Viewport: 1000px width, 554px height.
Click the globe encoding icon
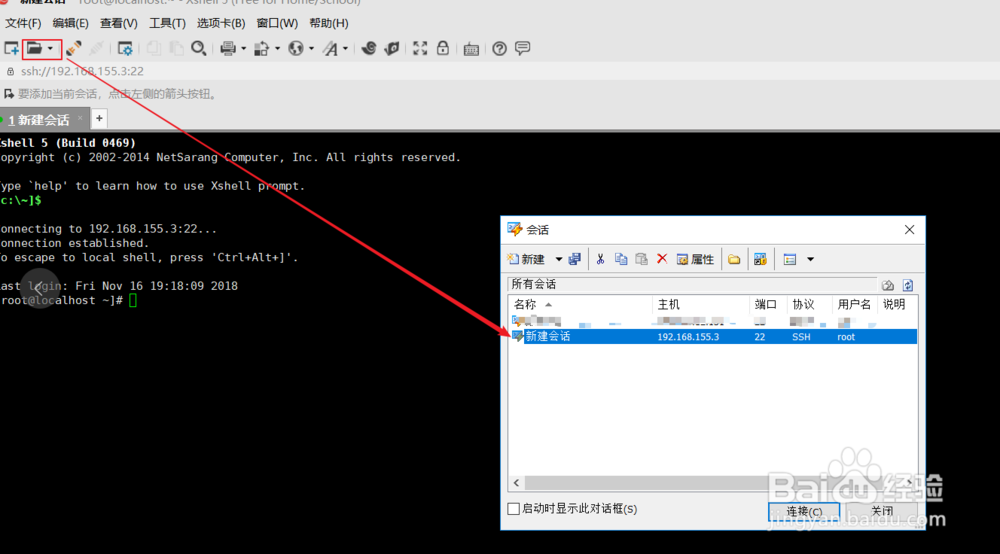coord(296,48)
